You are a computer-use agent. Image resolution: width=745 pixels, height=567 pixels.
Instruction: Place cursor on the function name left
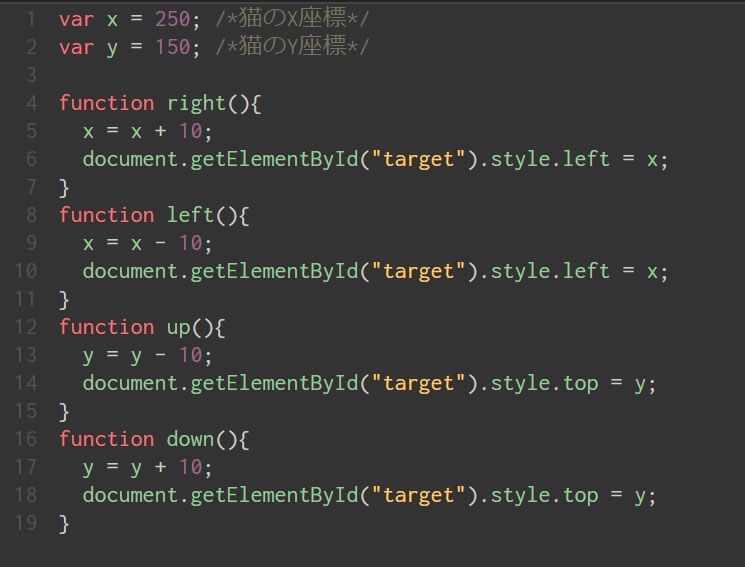[x=190, y=215]
